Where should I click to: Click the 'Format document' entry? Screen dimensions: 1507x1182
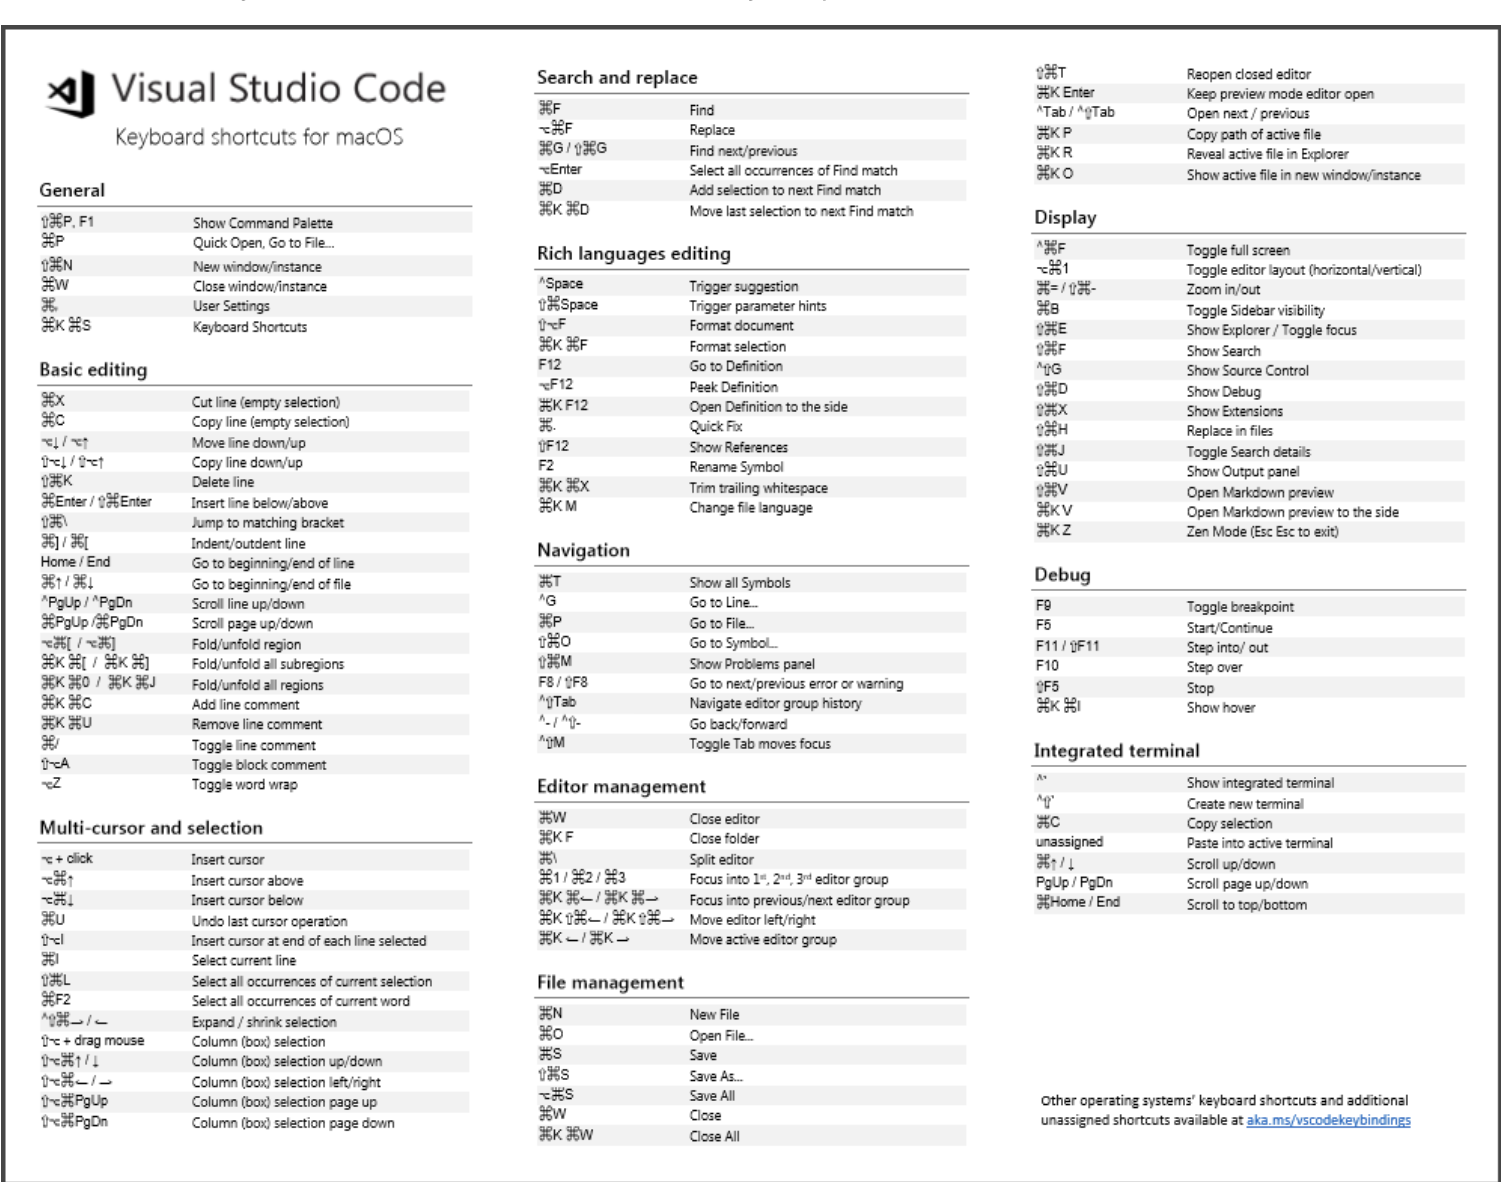(x=741, y=326)
